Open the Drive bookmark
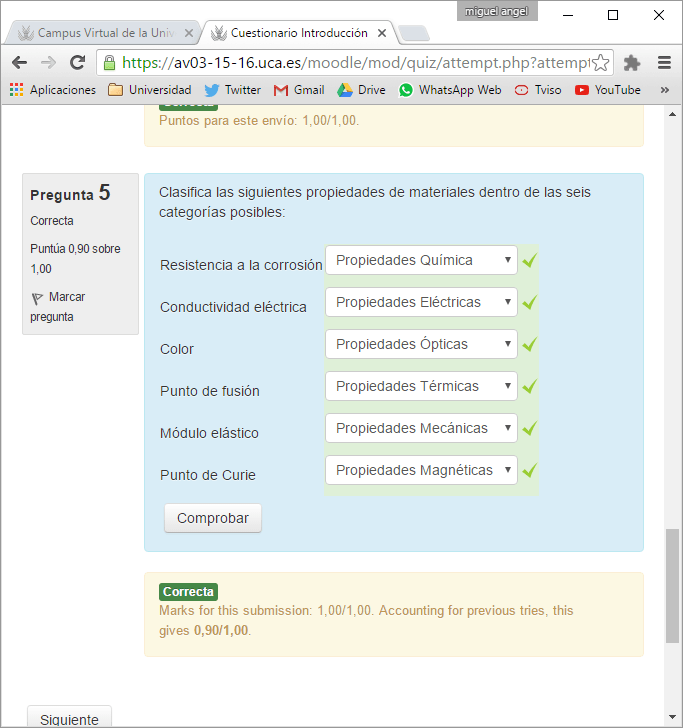The width and height of the screenshot is (683, 728). pyautogui.click(x=361, y=90)
